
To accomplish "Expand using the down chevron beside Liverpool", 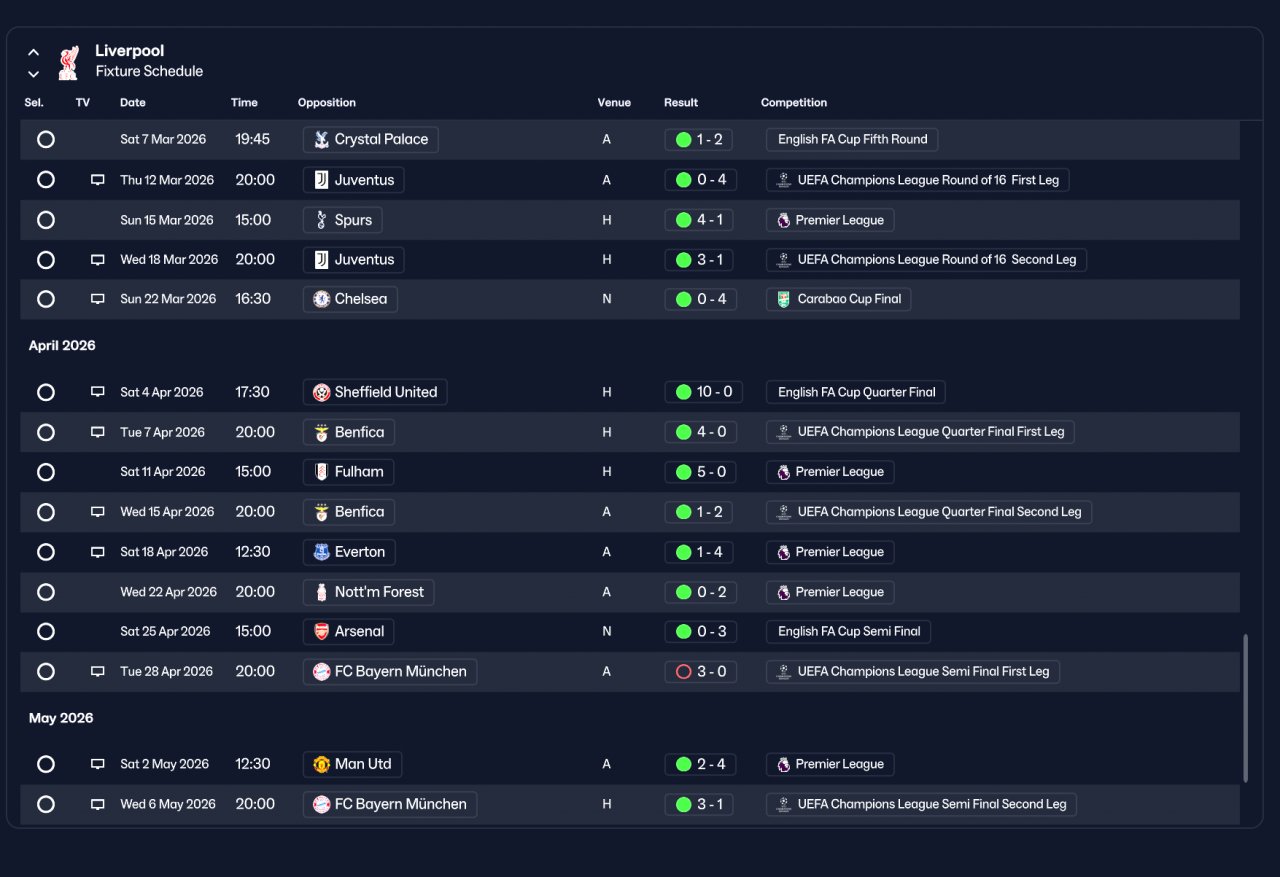I will (x=34, y=74).
